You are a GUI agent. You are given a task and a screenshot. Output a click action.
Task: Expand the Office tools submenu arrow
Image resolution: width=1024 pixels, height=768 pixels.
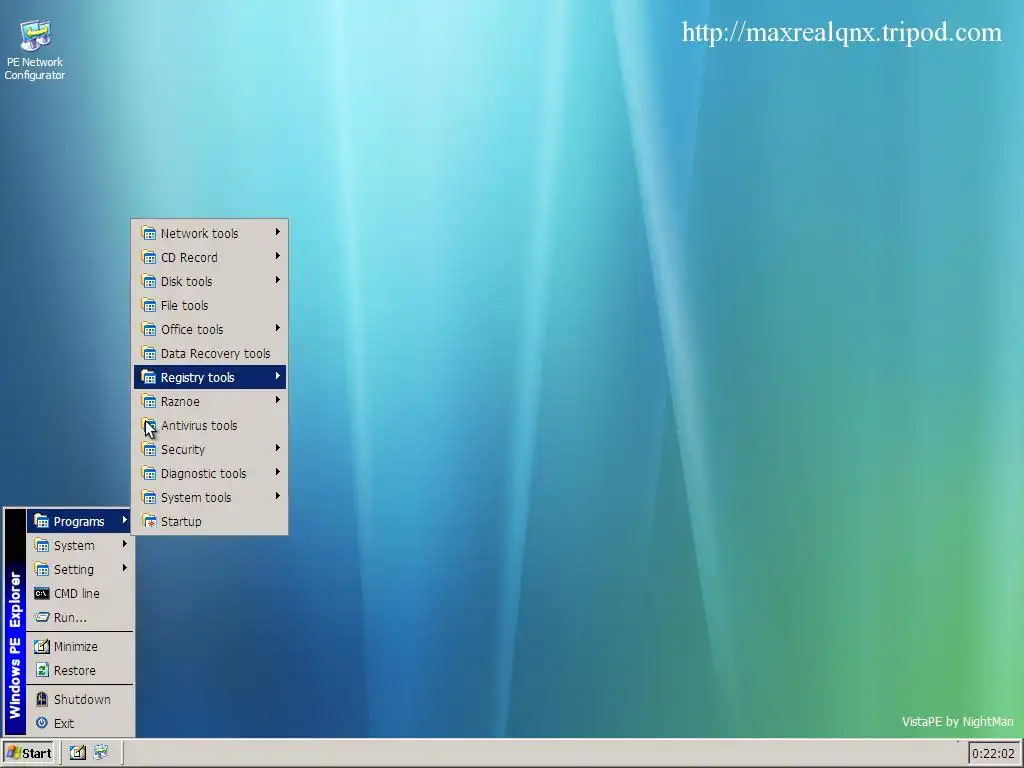(x=278, y=328)
